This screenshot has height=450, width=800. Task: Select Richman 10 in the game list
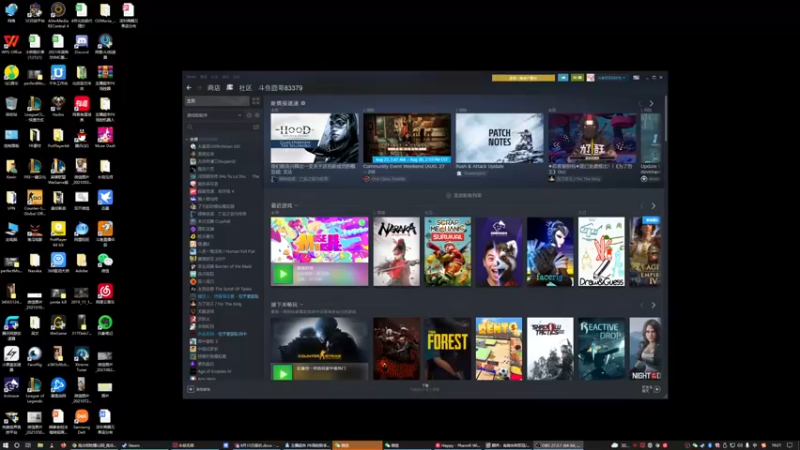[x=218, y=146]
